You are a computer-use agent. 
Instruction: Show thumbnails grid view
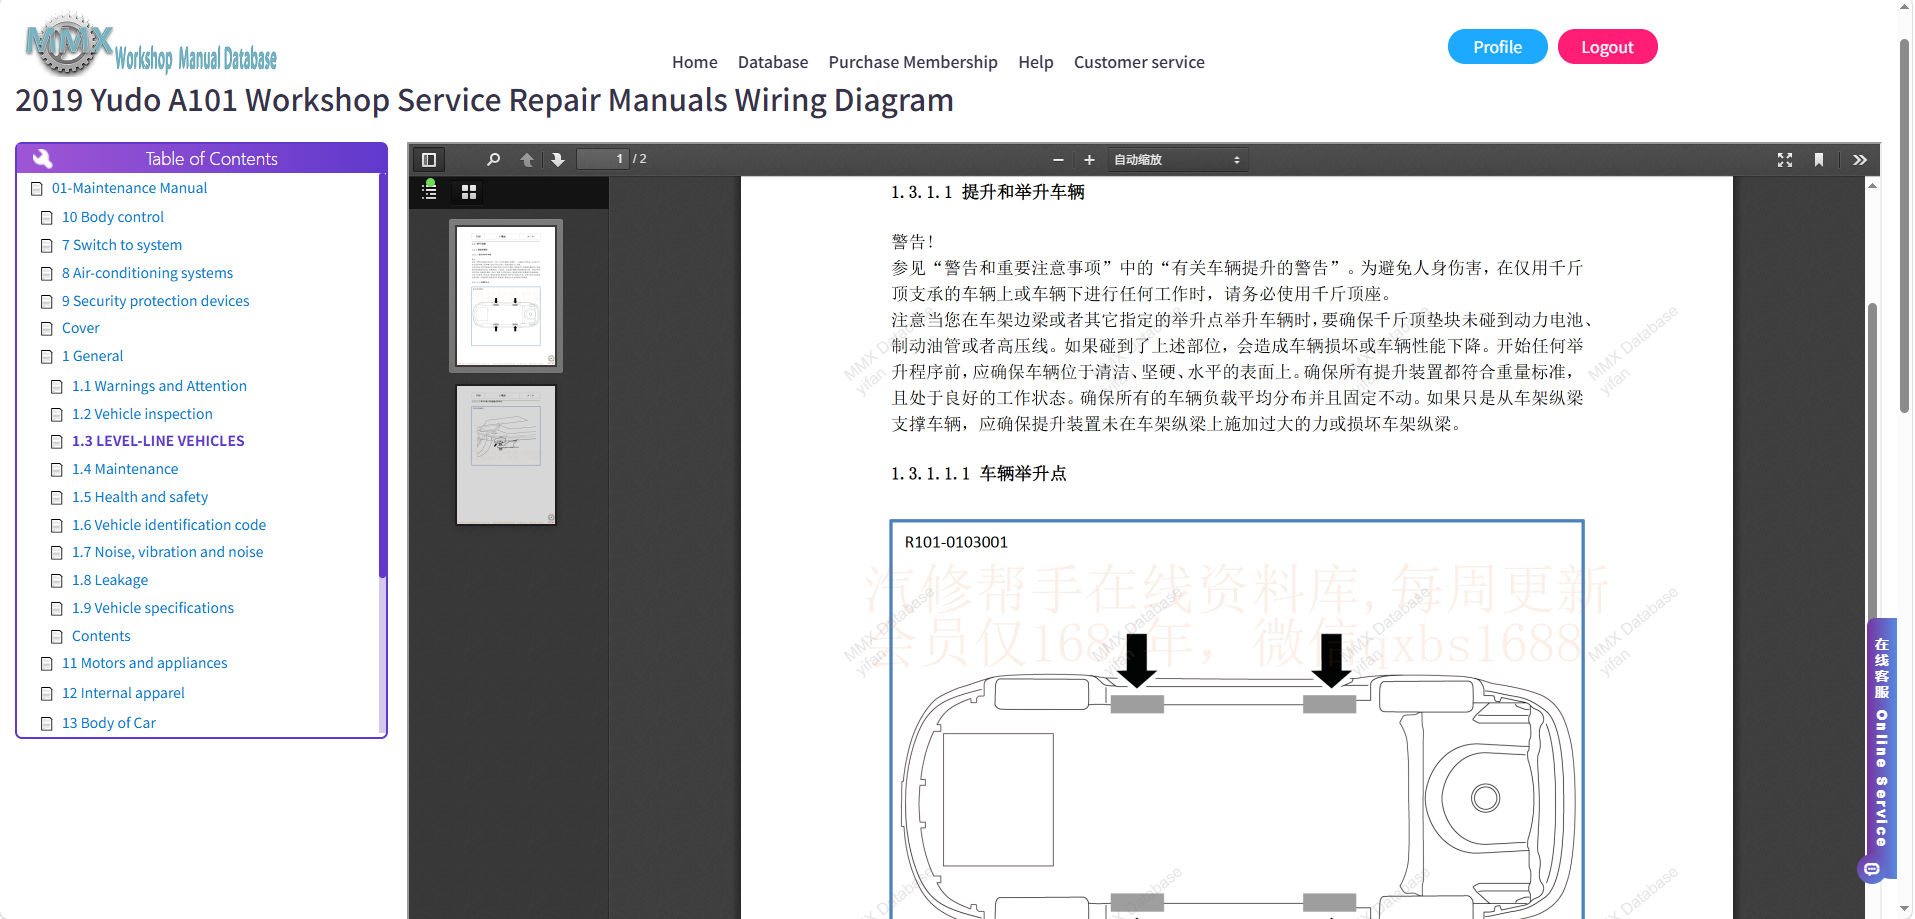(x=469, y=192)
